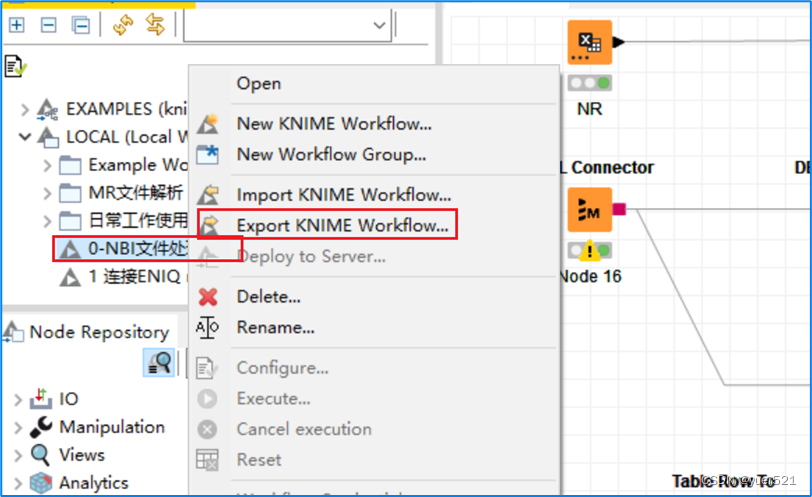This screenshot has height=497, width=812.
Task: Select the 0-NBI文件处 workflow
Action: (x=123, y=248)
